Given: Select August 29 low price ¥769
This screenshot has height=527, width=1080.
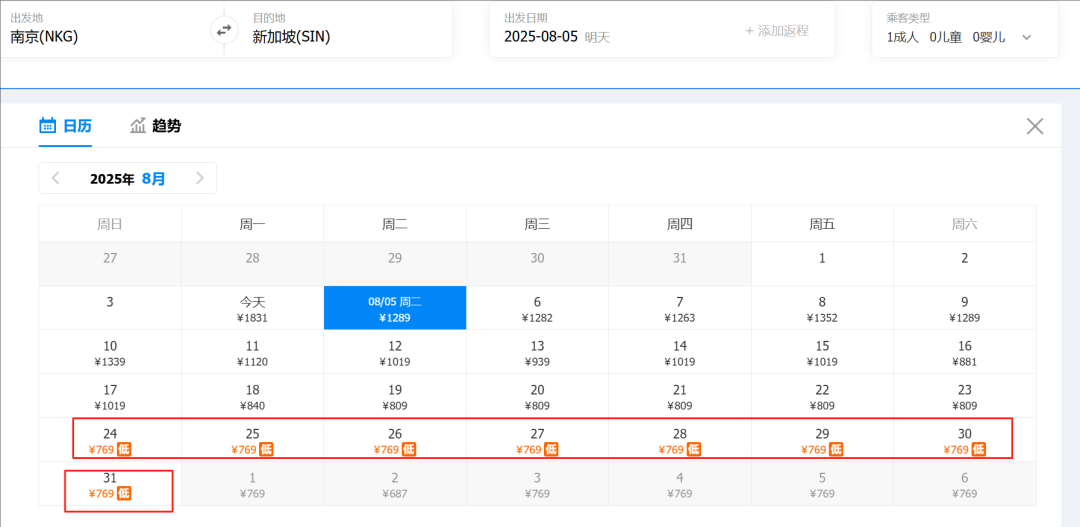Looking at the screenshot, I should coord(822,440).
